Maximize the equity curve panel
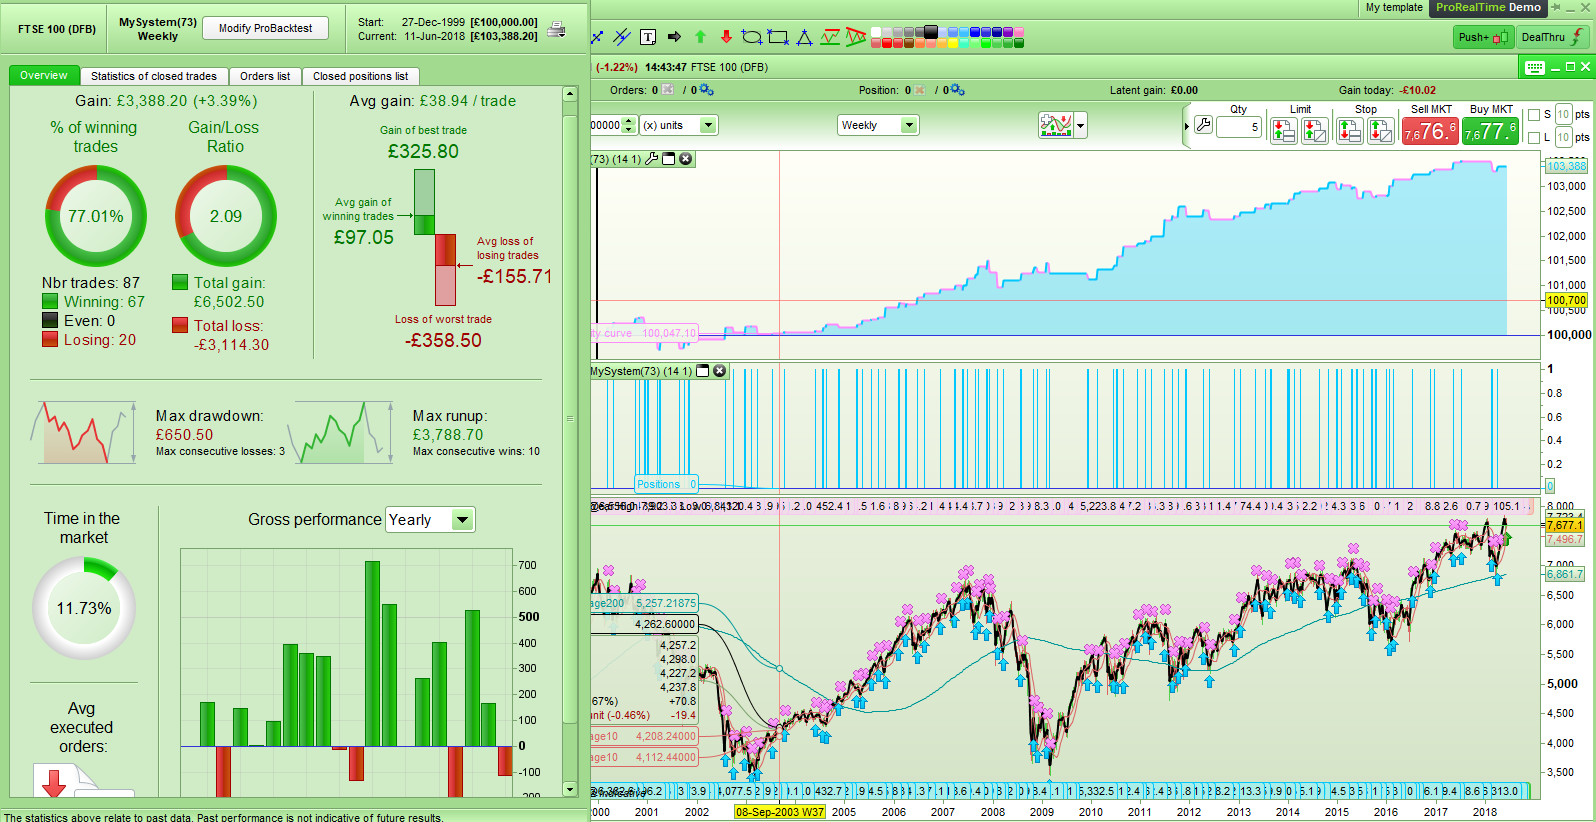Image resolution: width=1596 pixels, height=822 pixels. click(669, 159)
